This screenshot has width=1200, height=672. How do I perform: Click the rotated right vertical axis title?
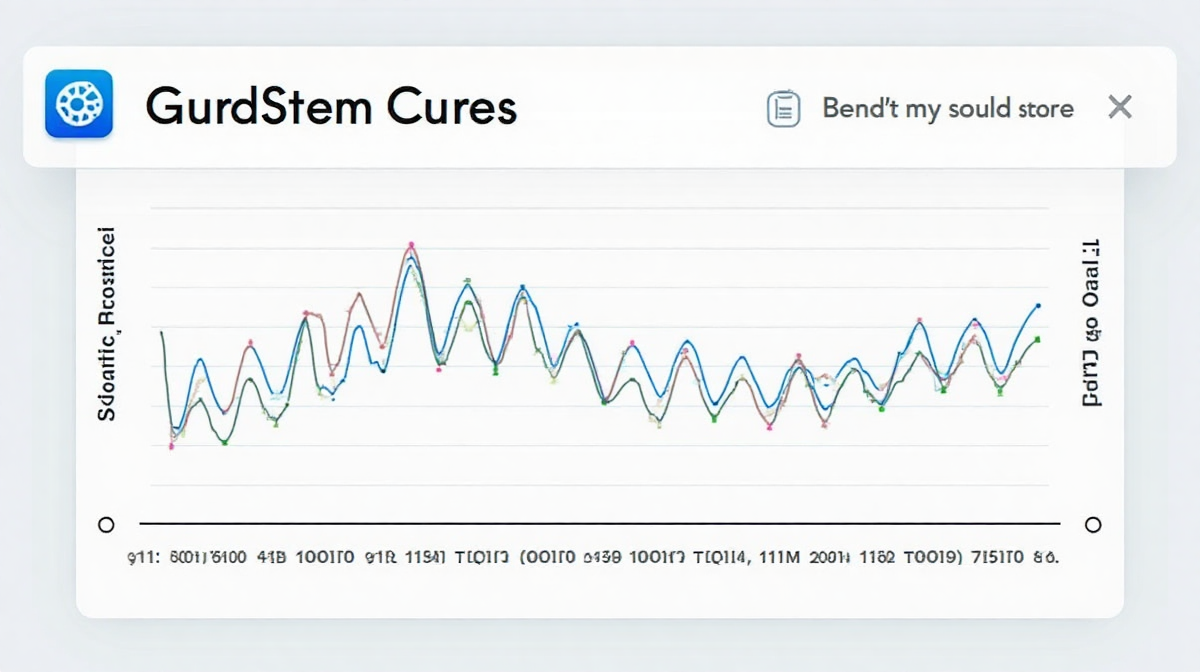(1091, 322)
